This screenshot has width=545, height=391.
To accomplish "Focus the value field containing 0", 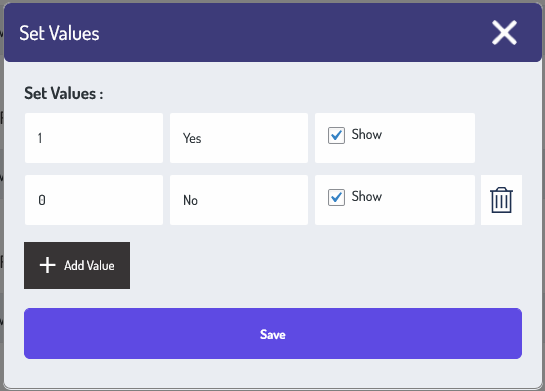I will 94,200.
